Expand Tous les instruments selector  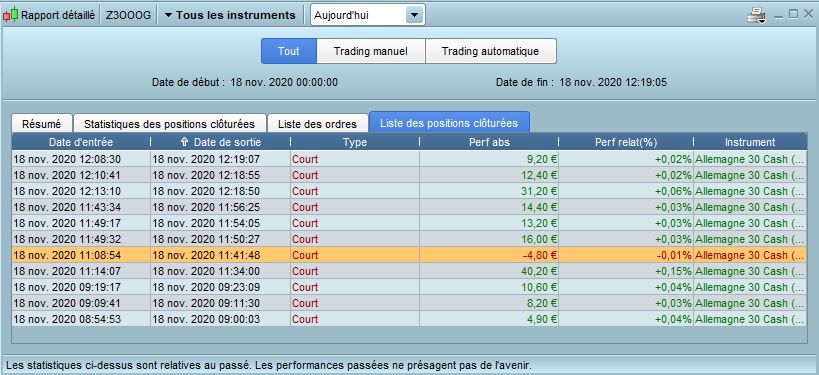[x=230, y=15]
